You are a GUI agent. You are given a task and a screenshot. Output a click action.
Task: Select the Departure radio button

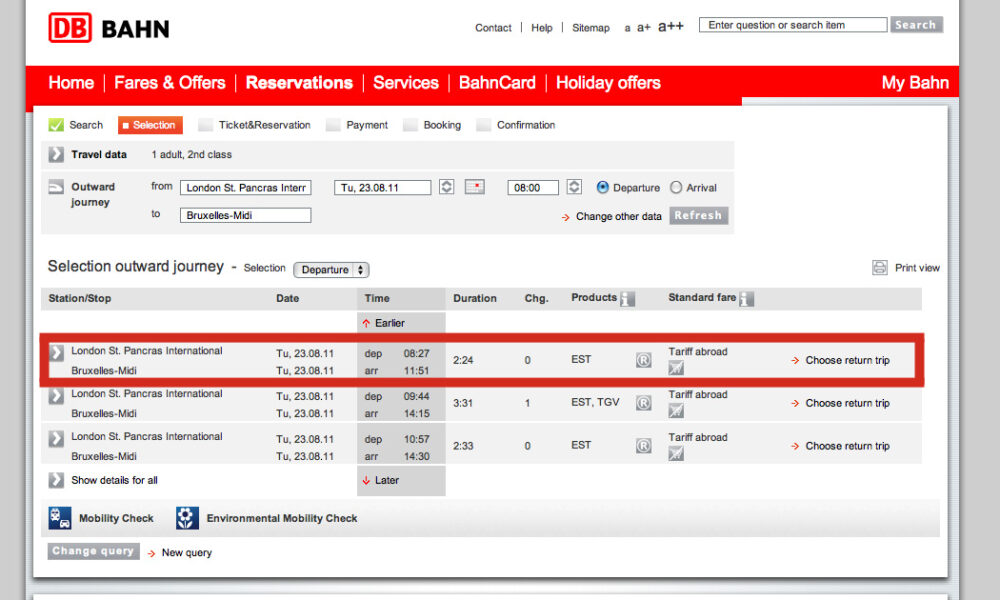603,187
